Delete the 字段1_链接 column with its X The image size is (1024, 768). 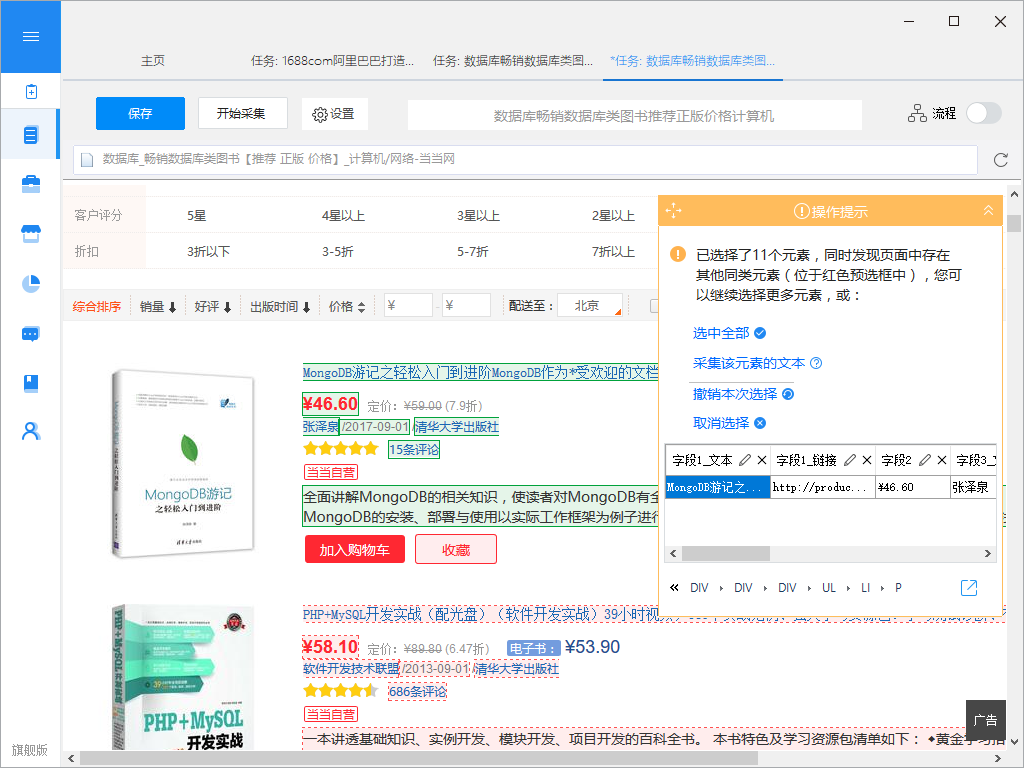pos(867,460)
